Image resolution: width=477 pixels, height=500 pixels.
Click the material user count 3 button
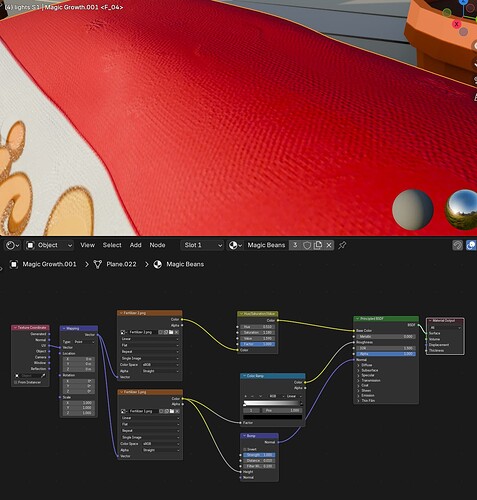(x=295, y=245)
